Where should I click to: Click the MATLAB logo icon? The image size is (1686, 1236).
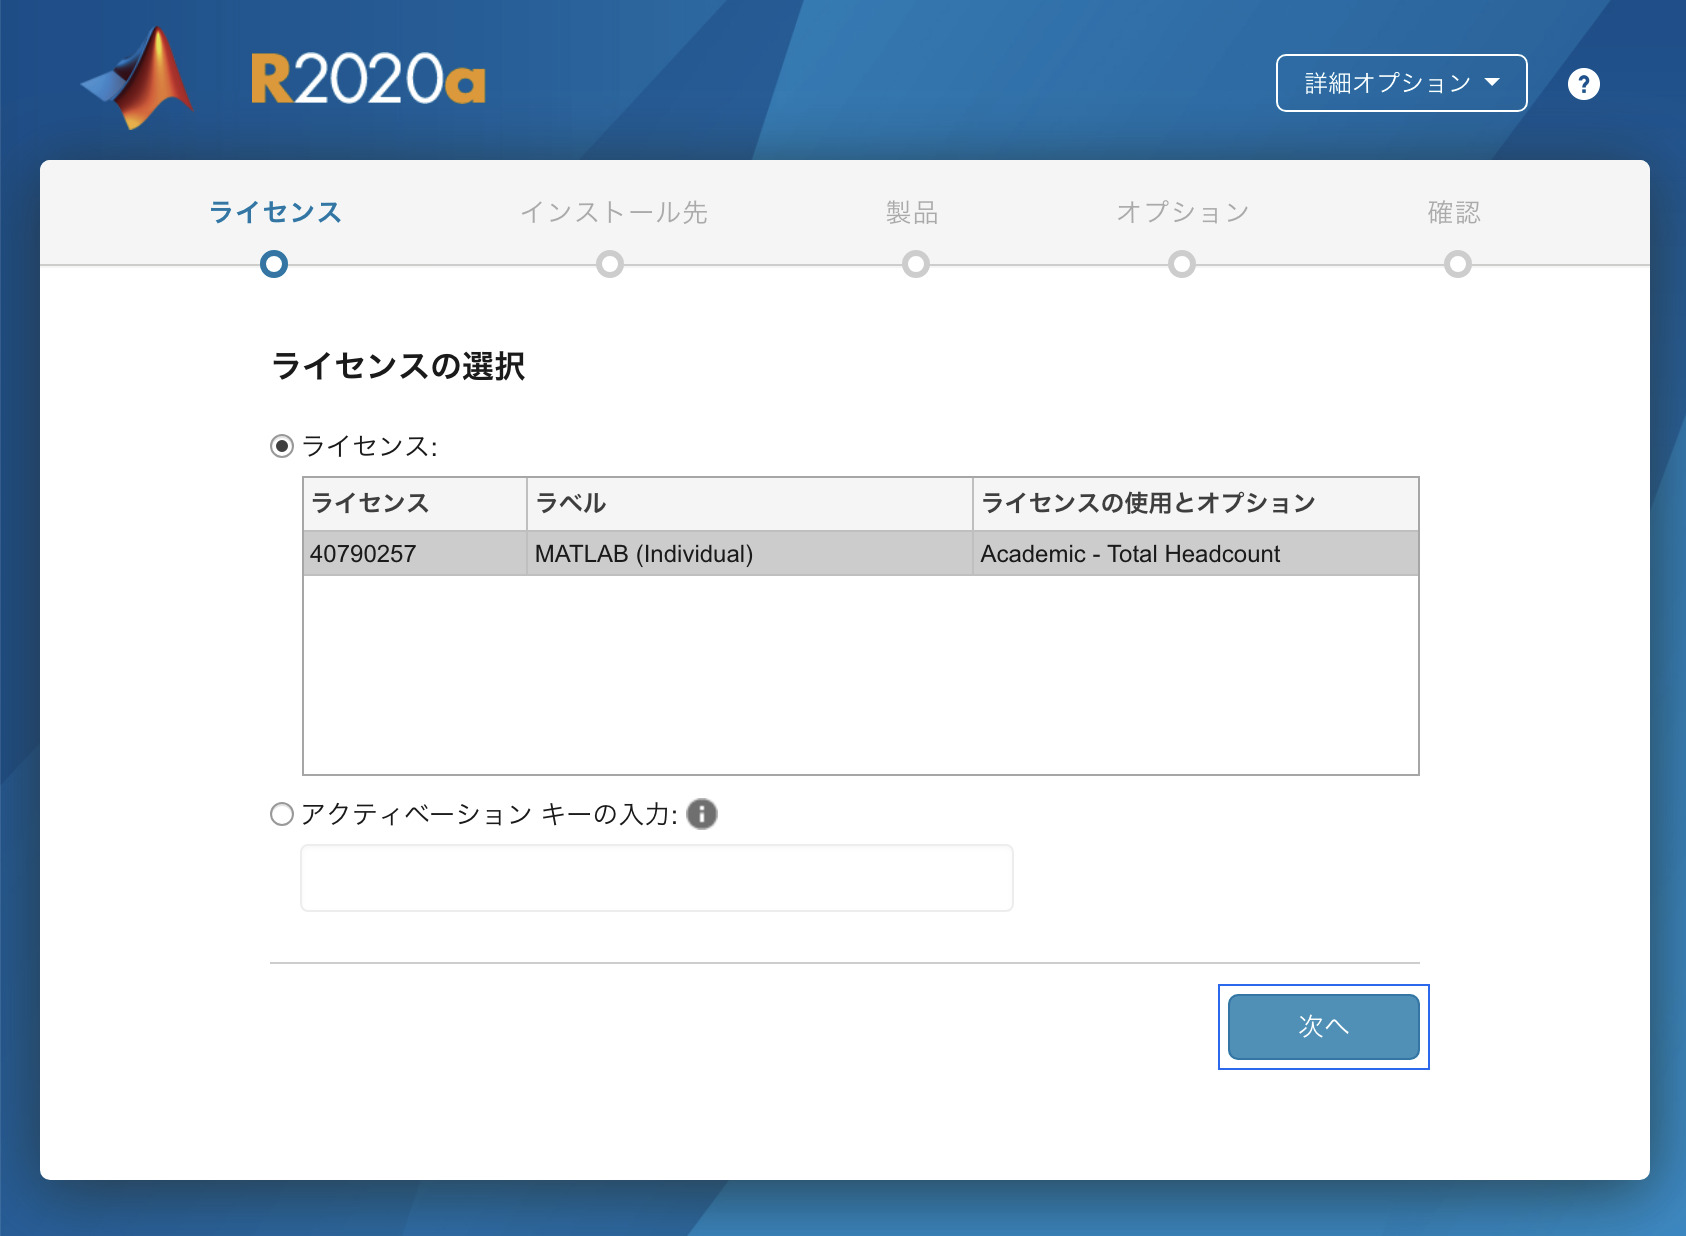(139, 78)
